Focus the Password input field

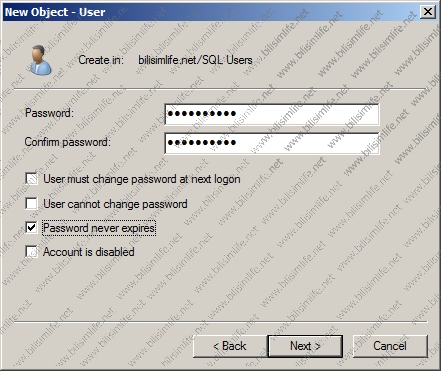coord(272,114)
